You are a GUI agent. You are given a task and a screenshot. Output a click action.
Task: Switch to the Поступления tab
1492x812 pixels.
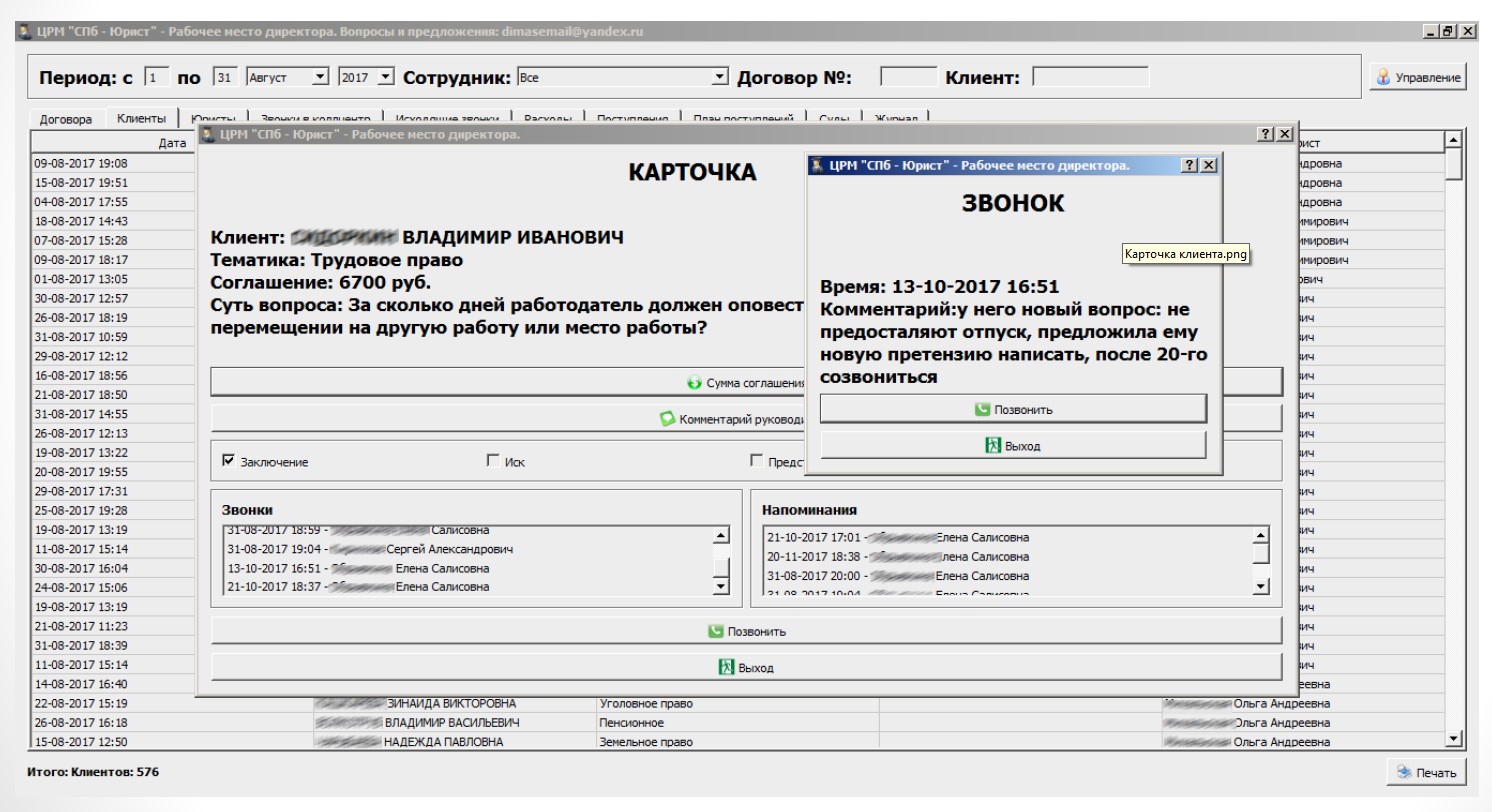632,119
